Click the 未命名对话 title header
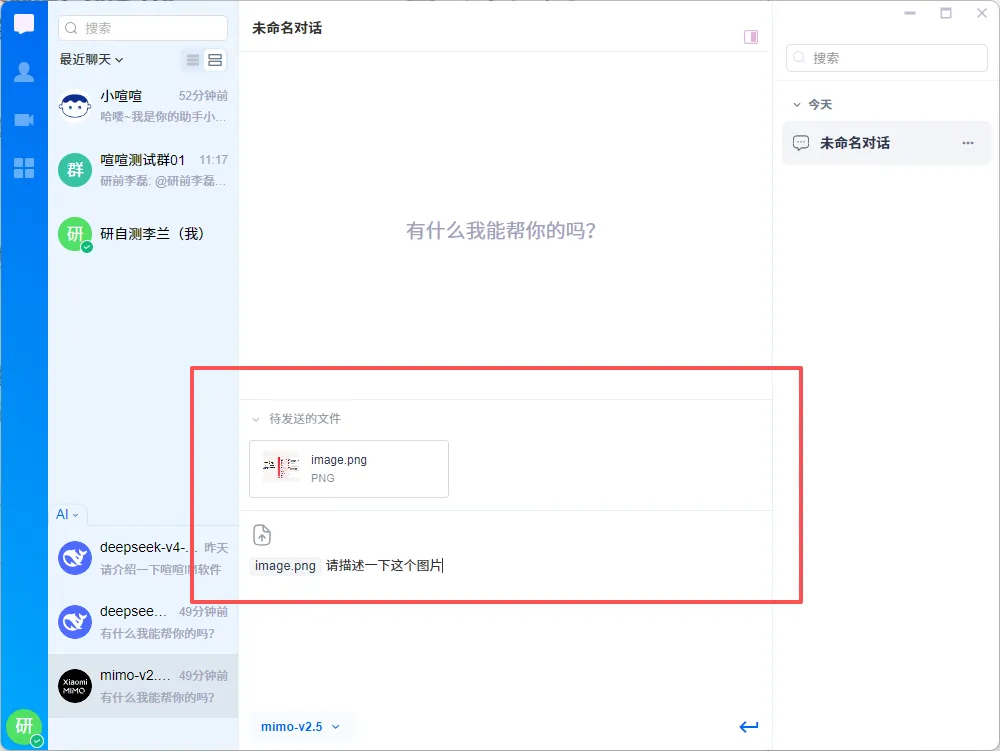Image resolution: width=1000 pixels, height=751 pixels. (x=287, y=28)
